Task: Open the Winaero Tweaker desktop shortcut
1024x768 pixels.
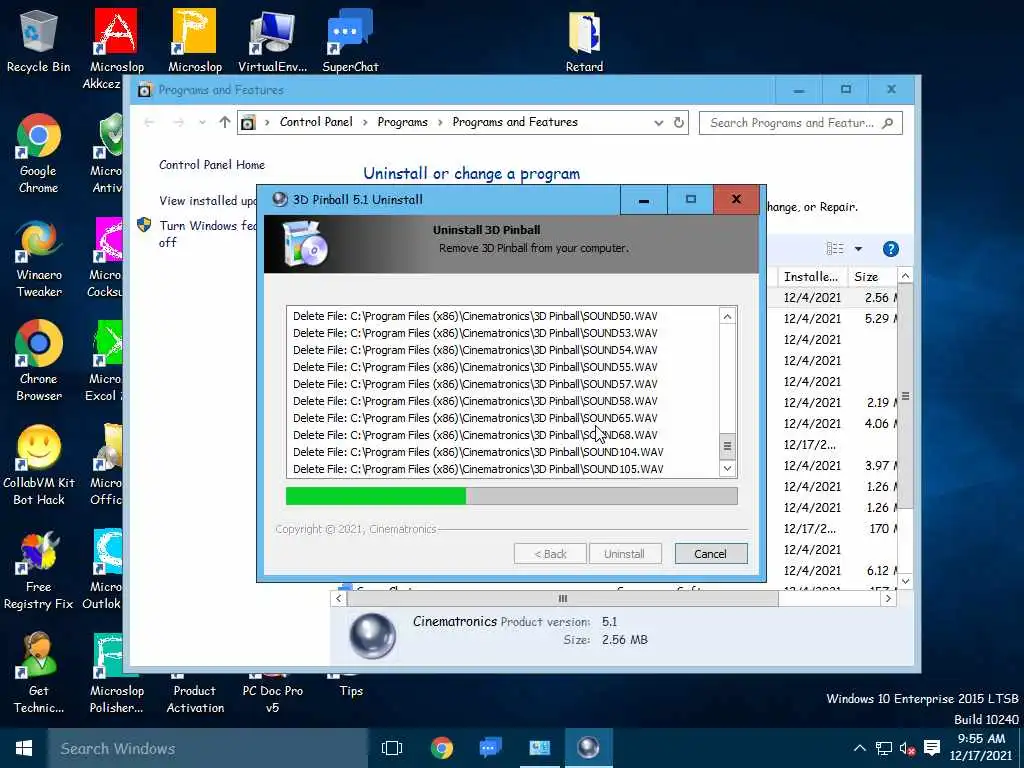Action: click(39, 259)
